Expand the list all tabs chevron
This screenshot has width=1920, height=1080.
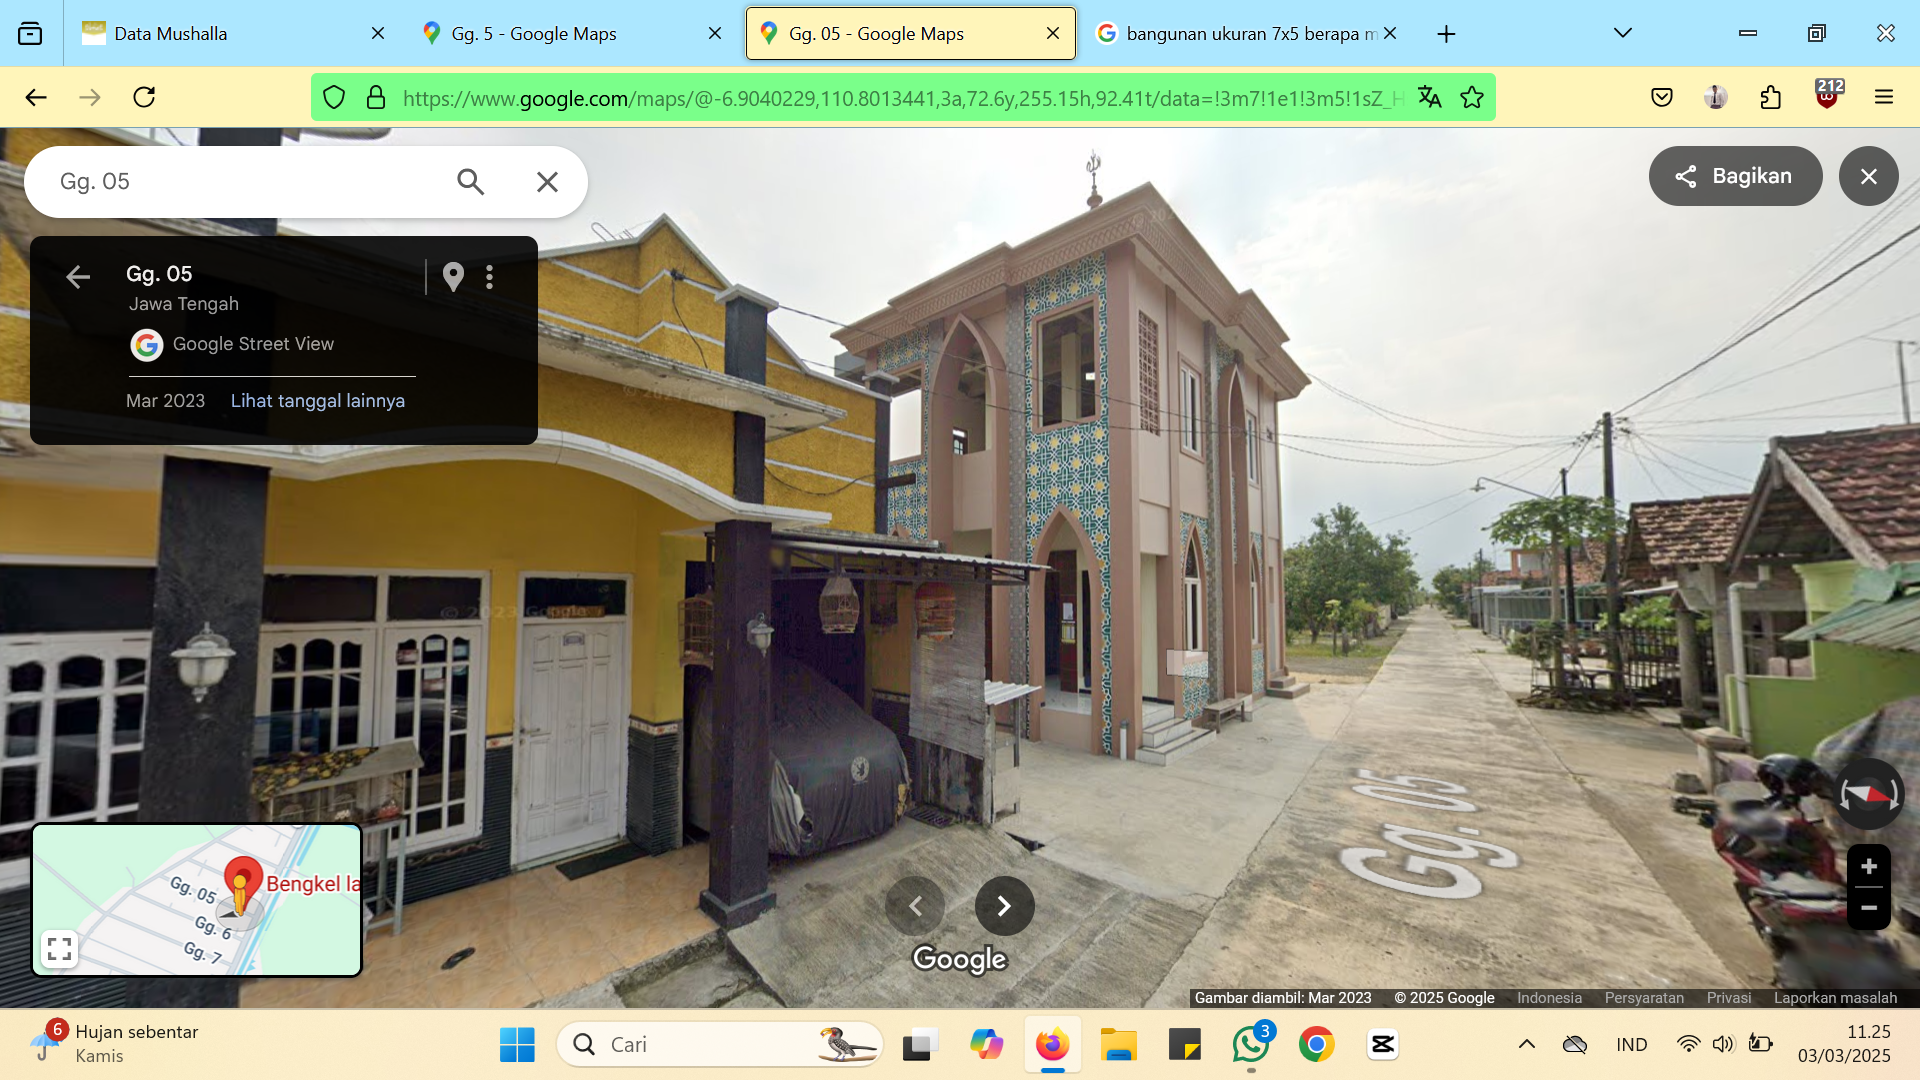coord(1623,33)
